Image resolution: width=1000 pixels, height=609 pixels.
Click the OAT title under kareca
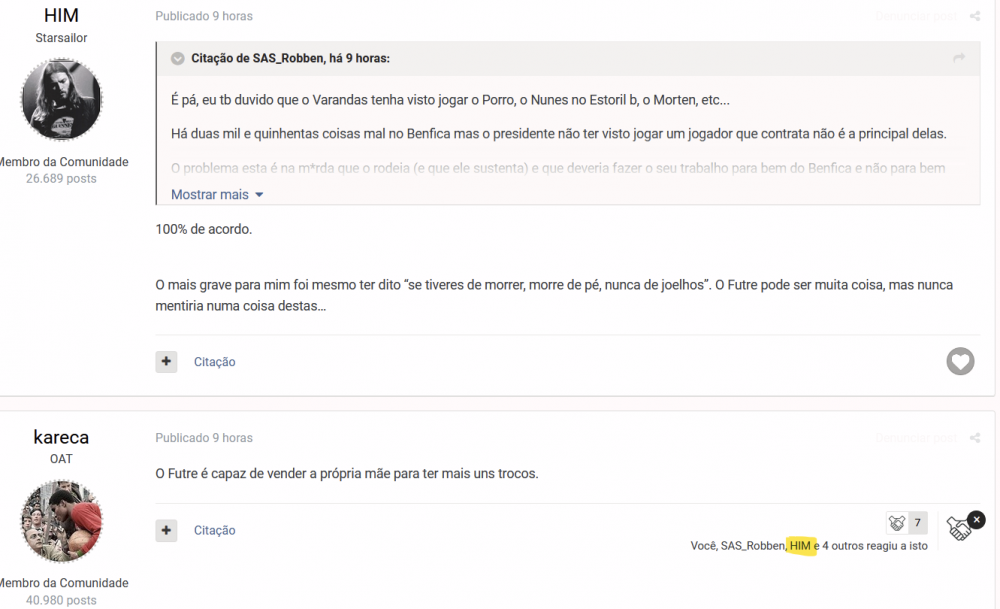pos(61,459)
